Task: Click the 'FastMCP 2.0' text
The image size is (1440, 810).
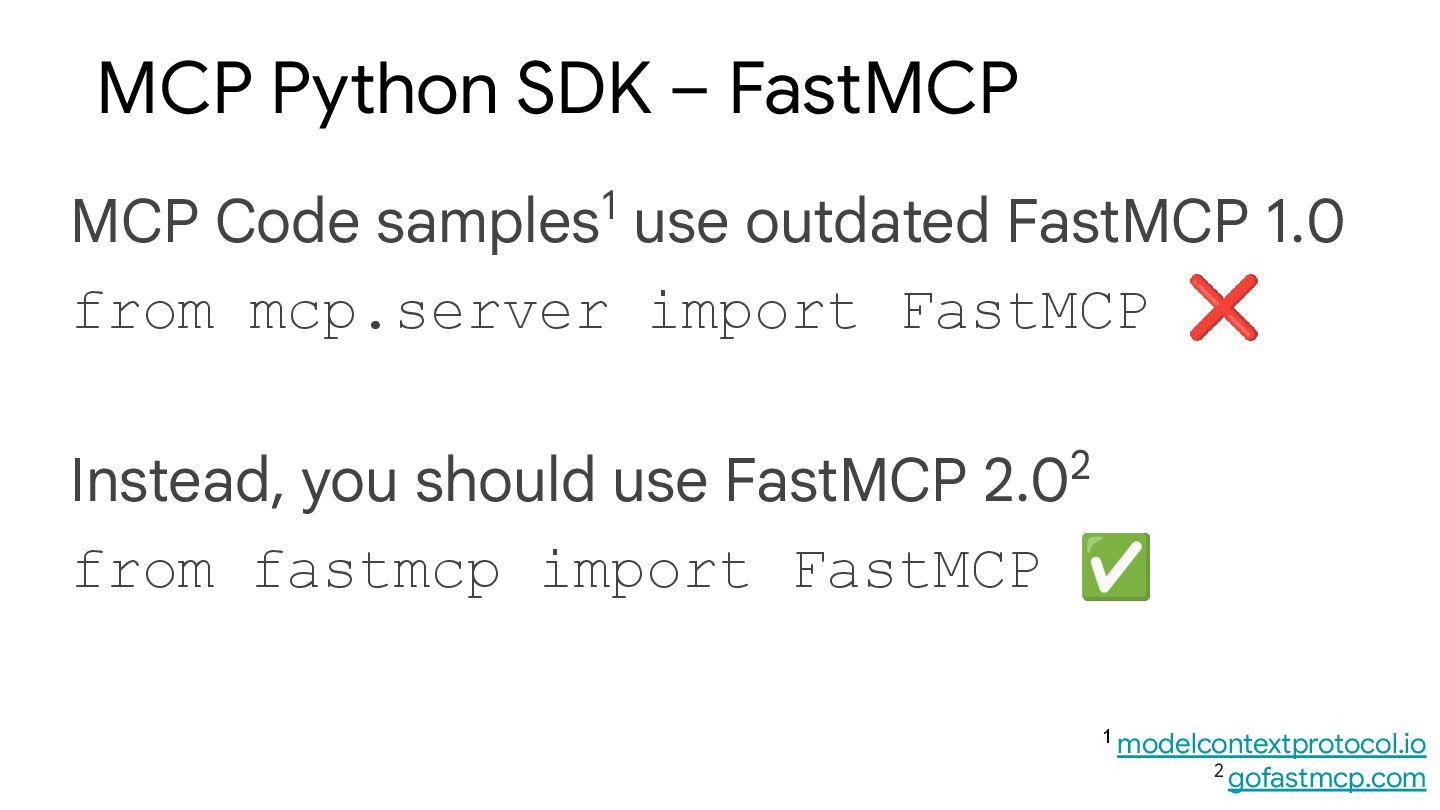Action: pyautogui.click(x=896, y=481)
